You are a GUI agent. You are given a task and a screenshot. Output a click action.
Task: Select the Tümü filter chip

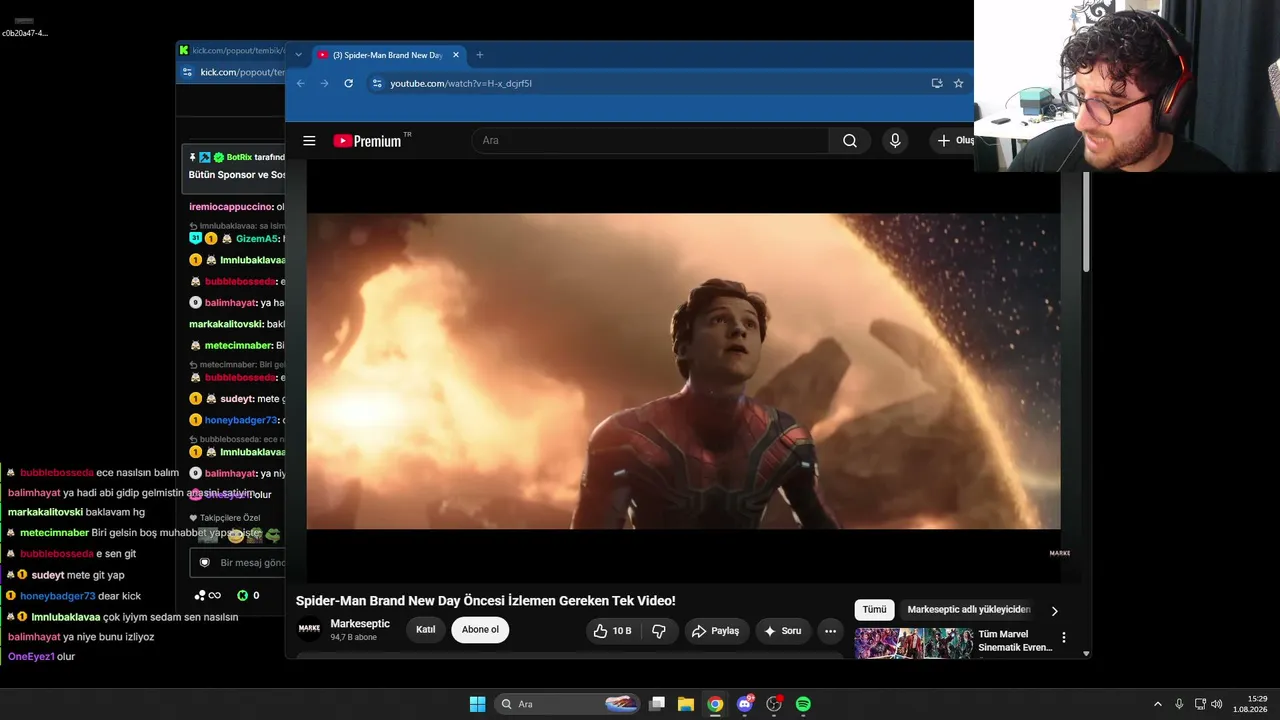coord(875,610)
